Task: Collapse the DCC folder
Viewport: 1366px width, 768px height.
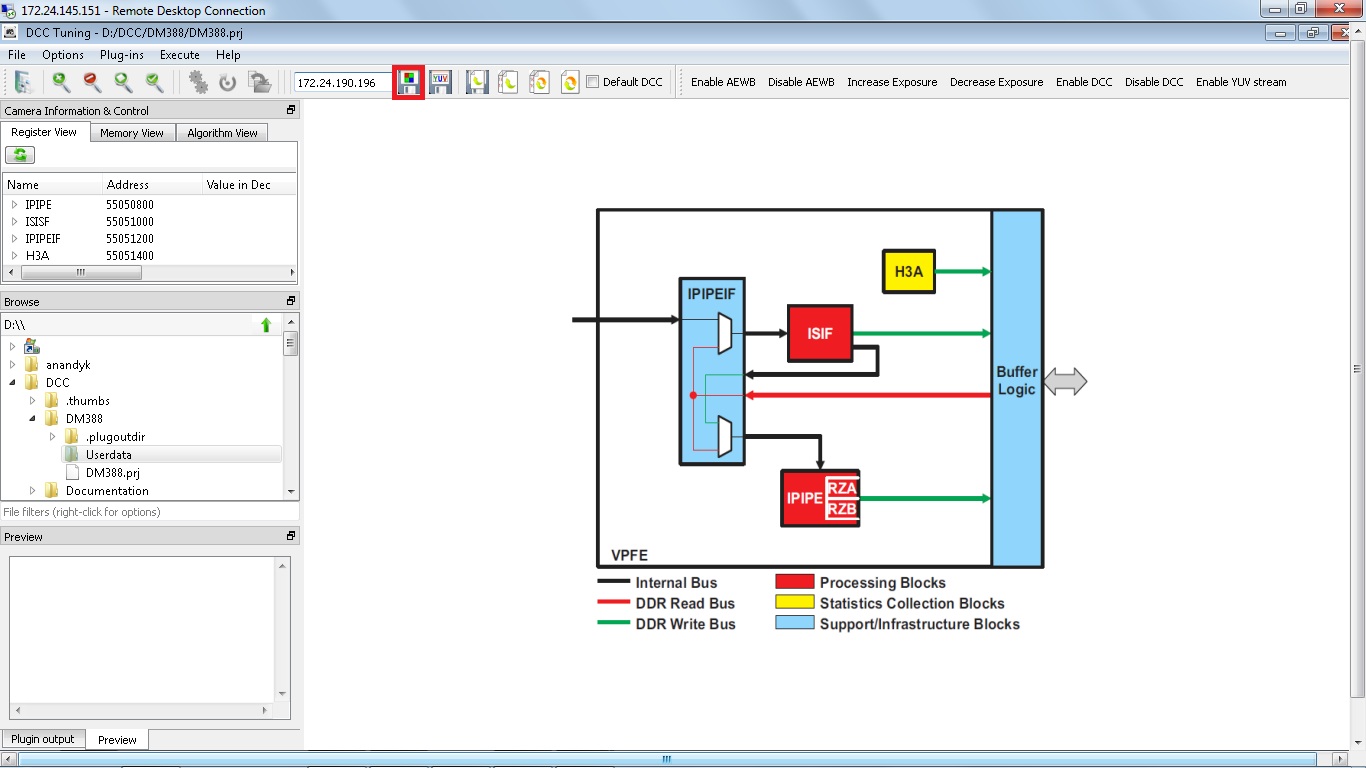Action: pos(13,383)
